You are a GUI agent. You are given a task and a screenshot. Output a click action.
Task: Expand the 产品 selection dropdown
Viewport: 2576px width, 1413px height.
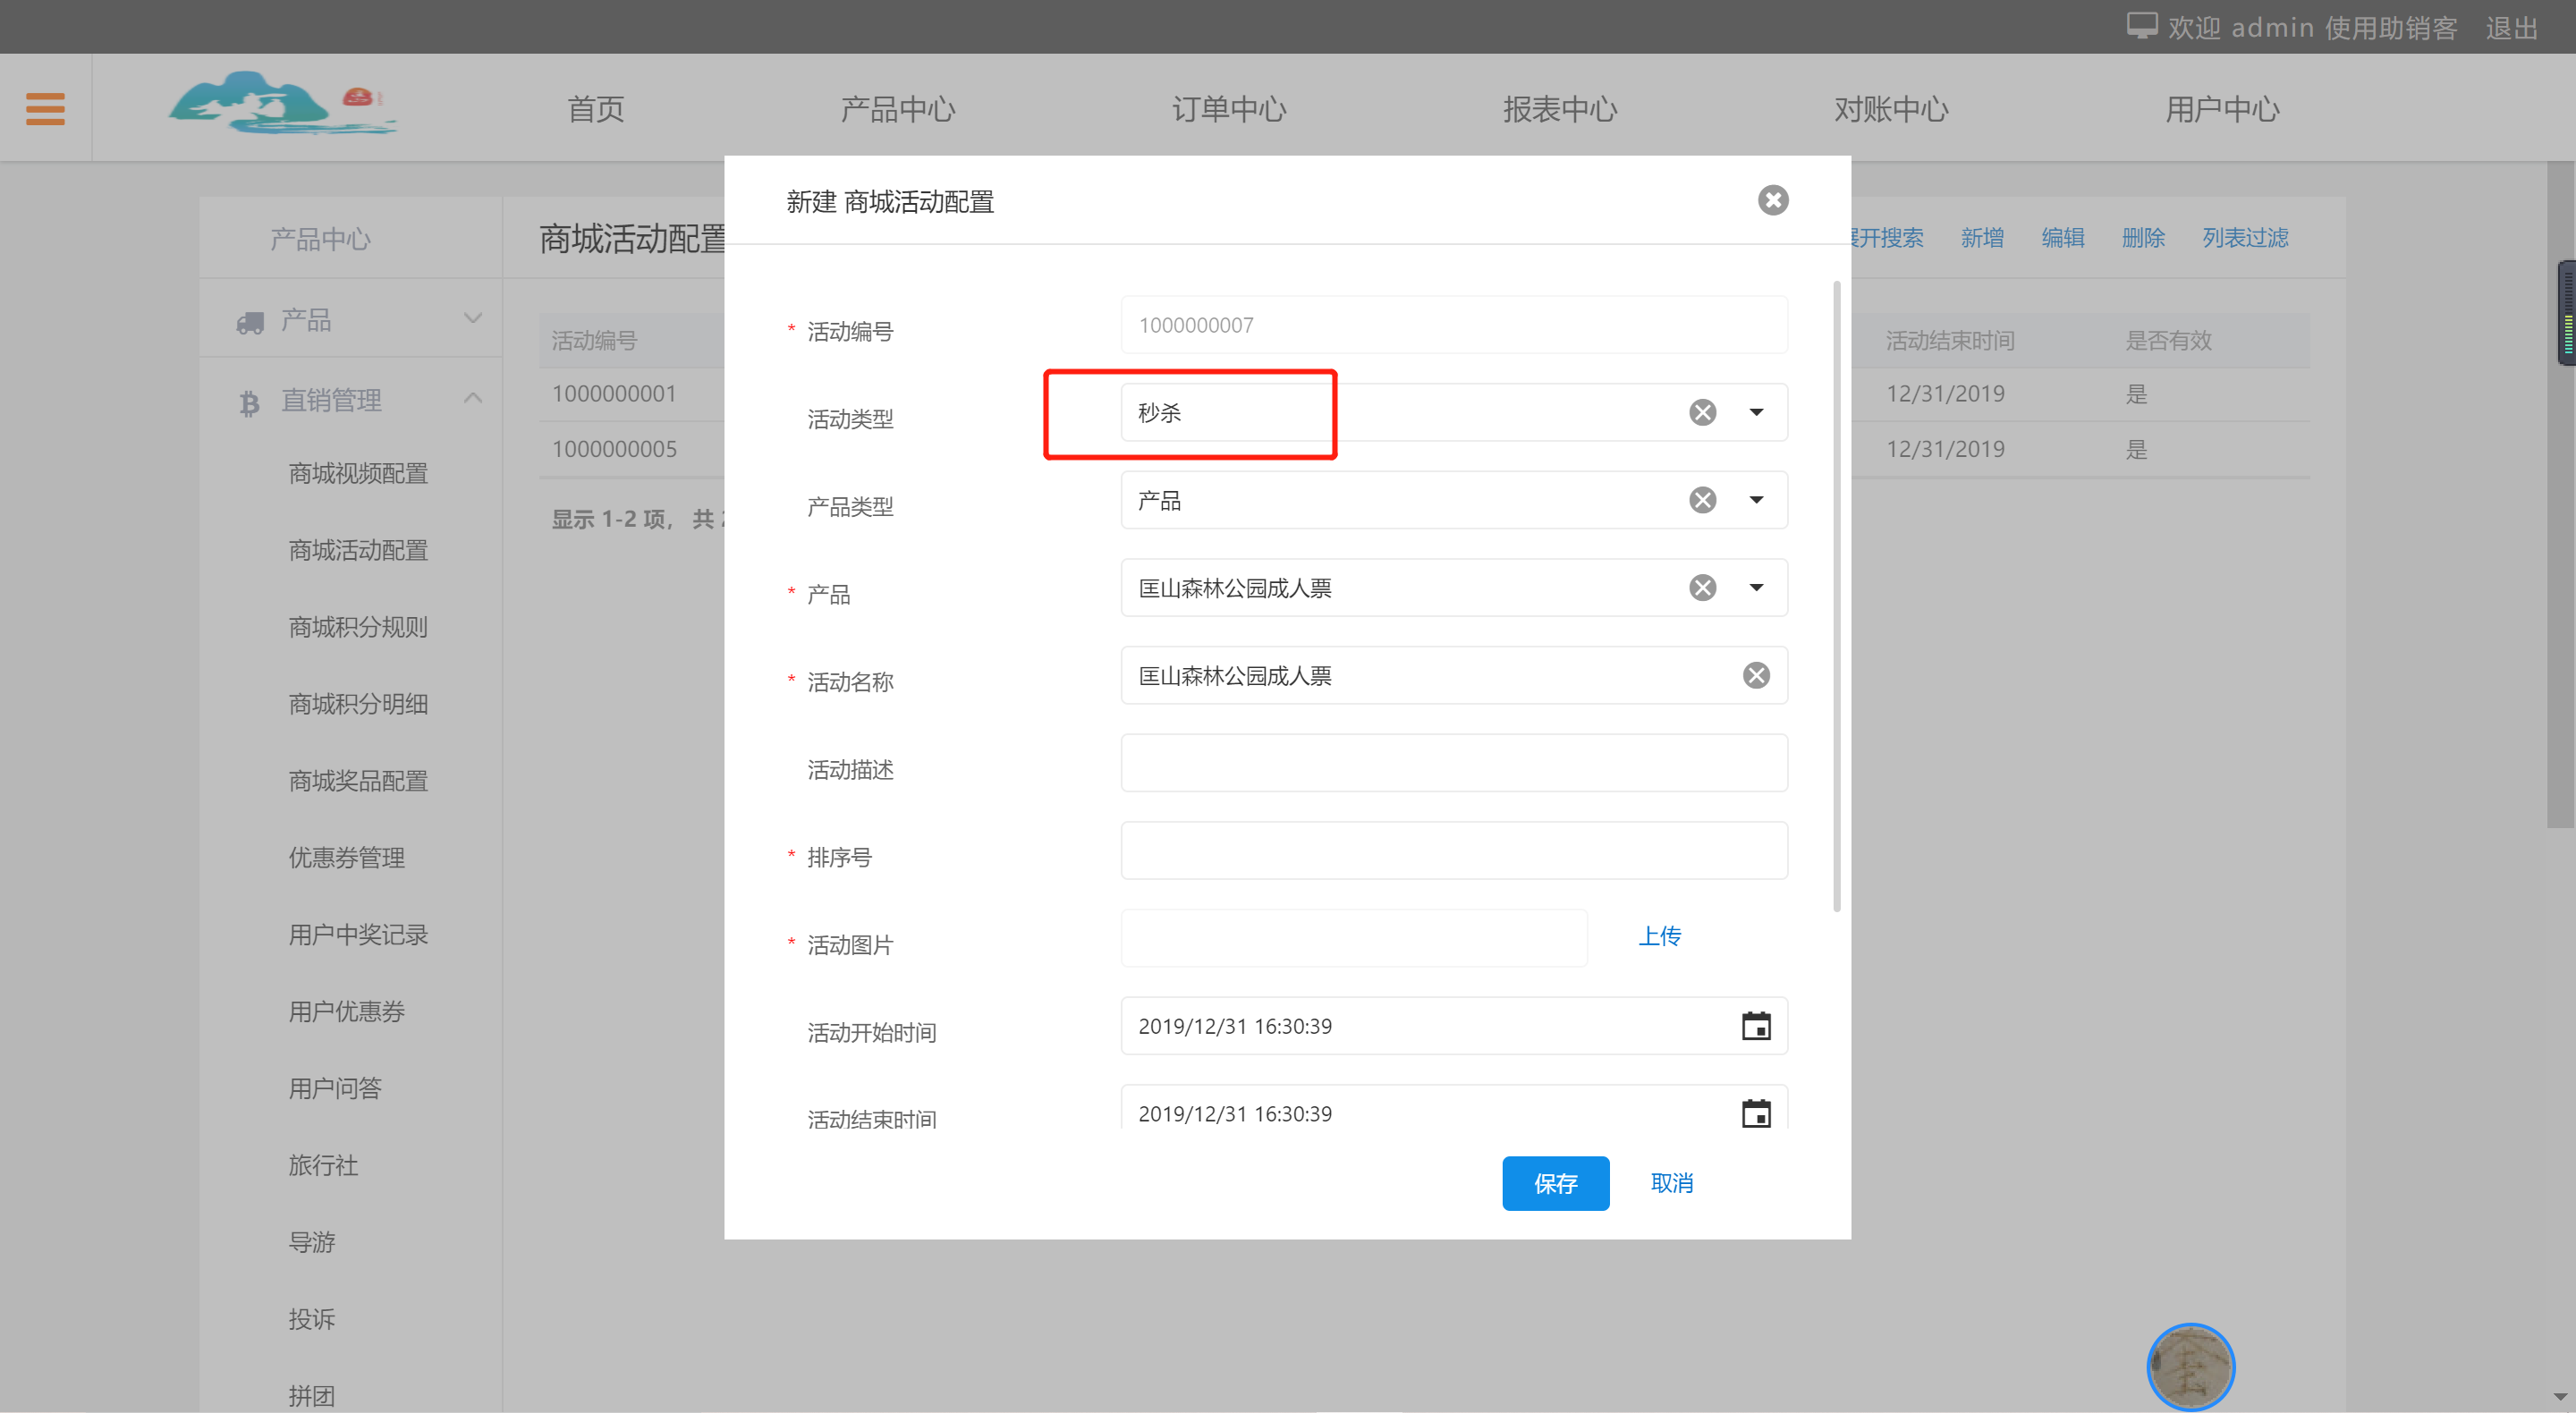[x=1756, y=588]
